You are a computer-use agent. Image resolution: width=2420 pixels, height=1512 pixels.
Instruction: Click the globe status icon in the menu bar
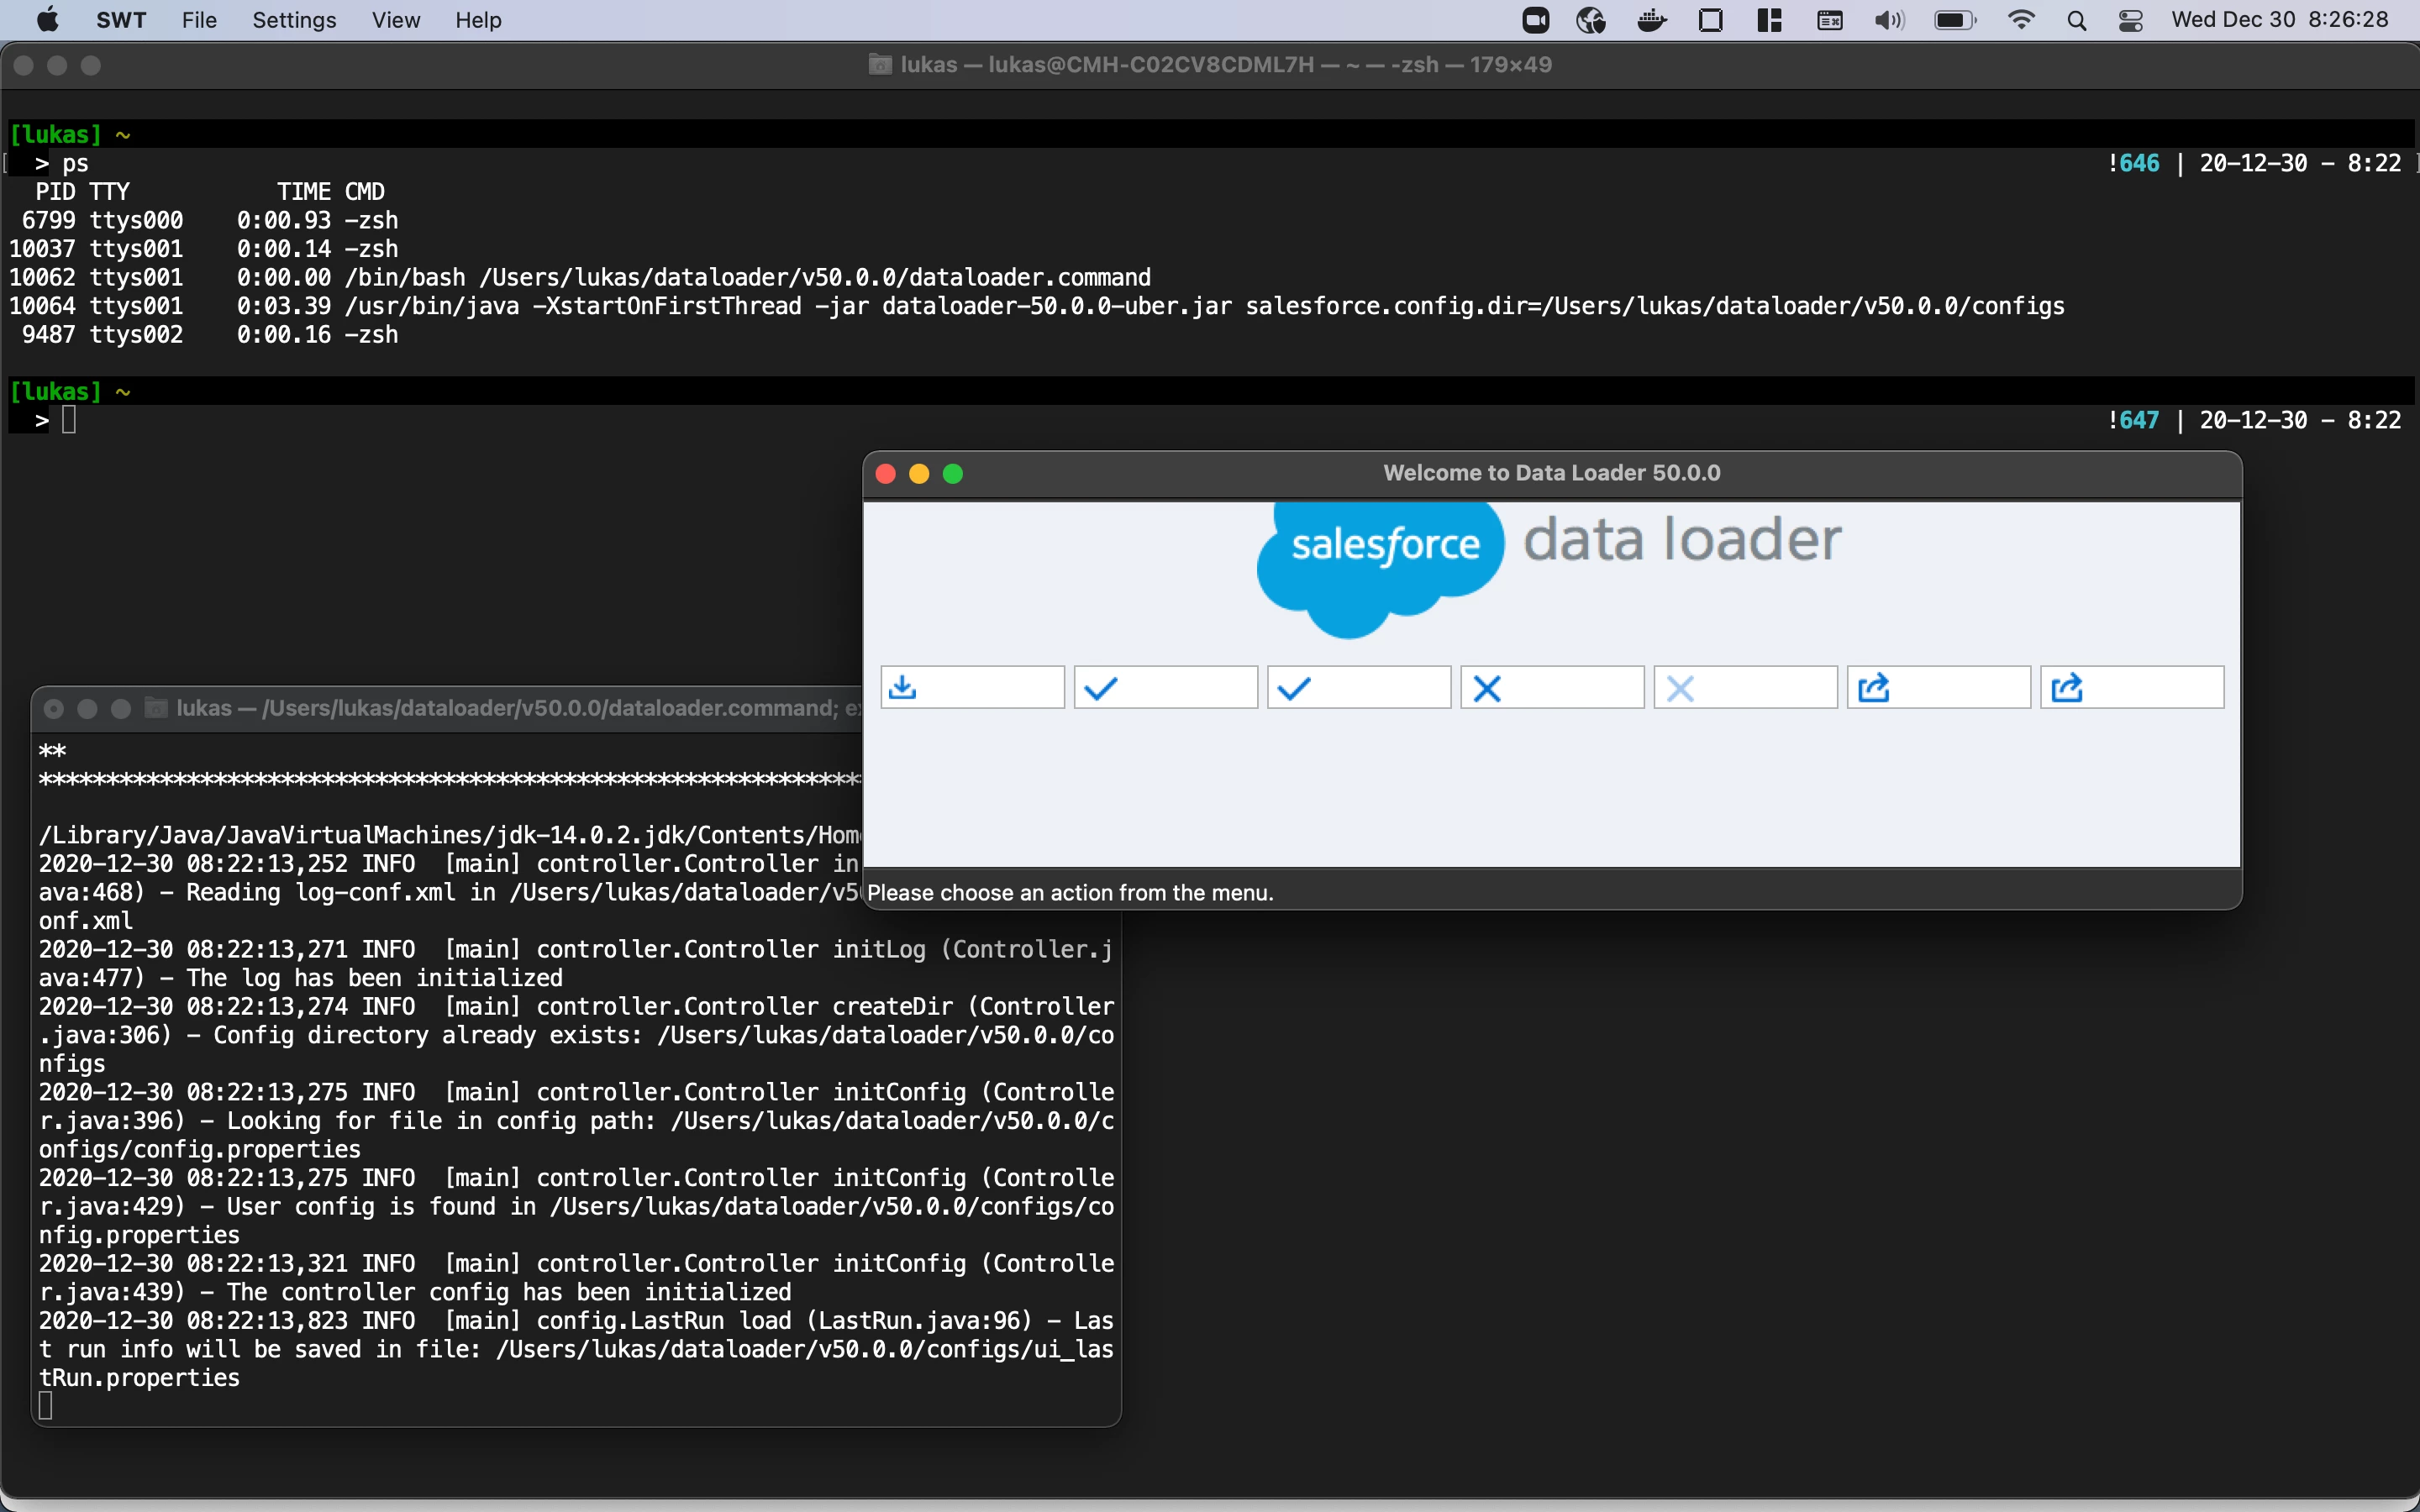click(x=1591, y=20)
